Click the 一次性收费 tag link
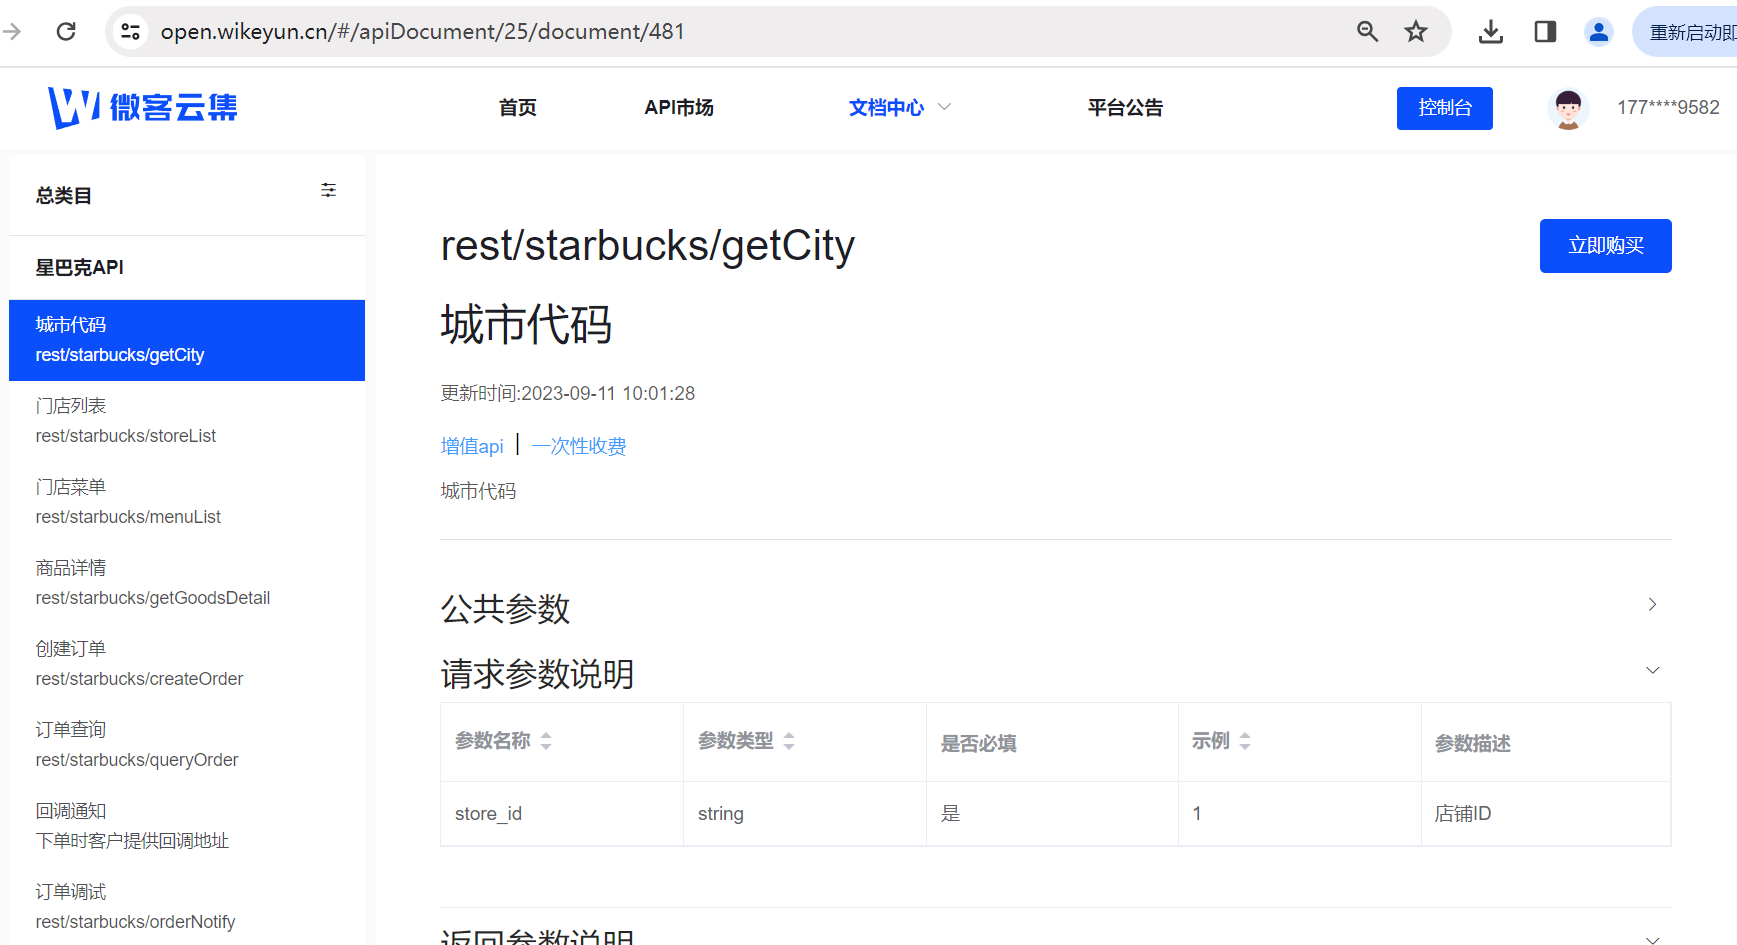This screenshot has width=1737, height=945. 579,446
